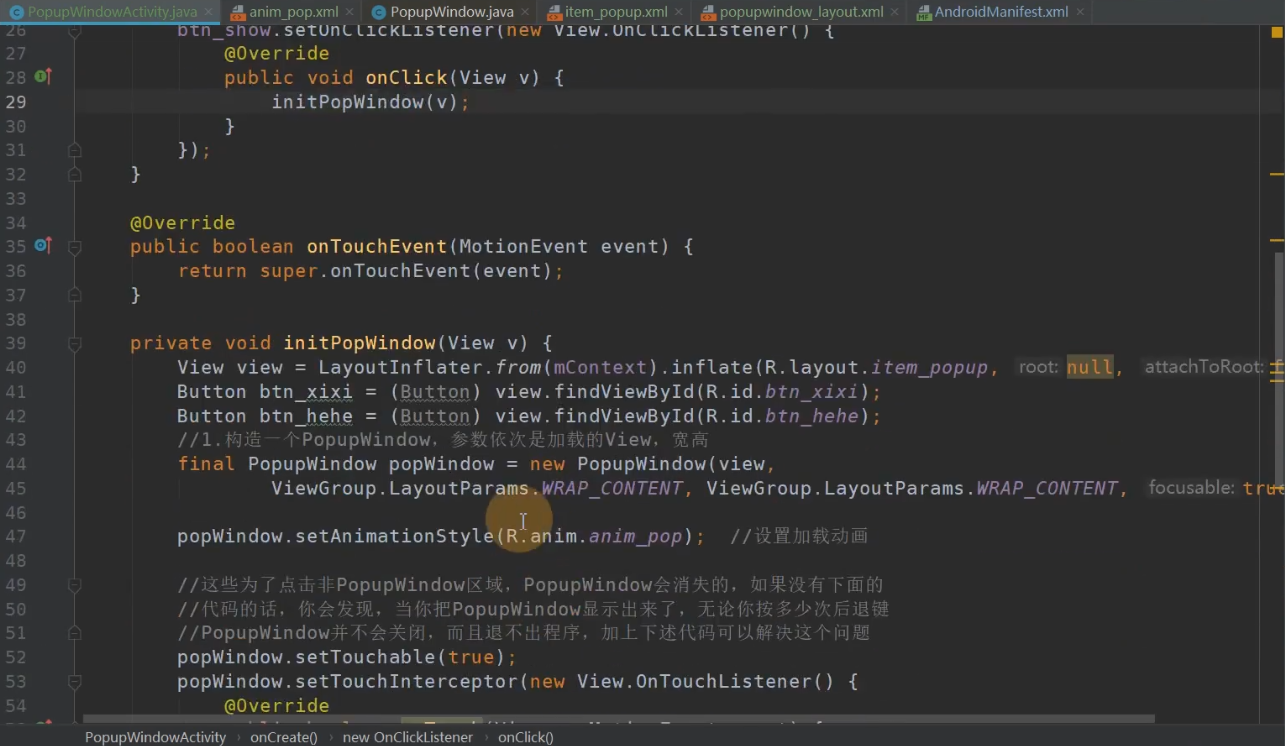Image resolution: width=1285 pixels, height=746 pixels.
Task: Open the AndroidManifest.xml tab
Action: pyautogui.click(x=1001, y=12)
